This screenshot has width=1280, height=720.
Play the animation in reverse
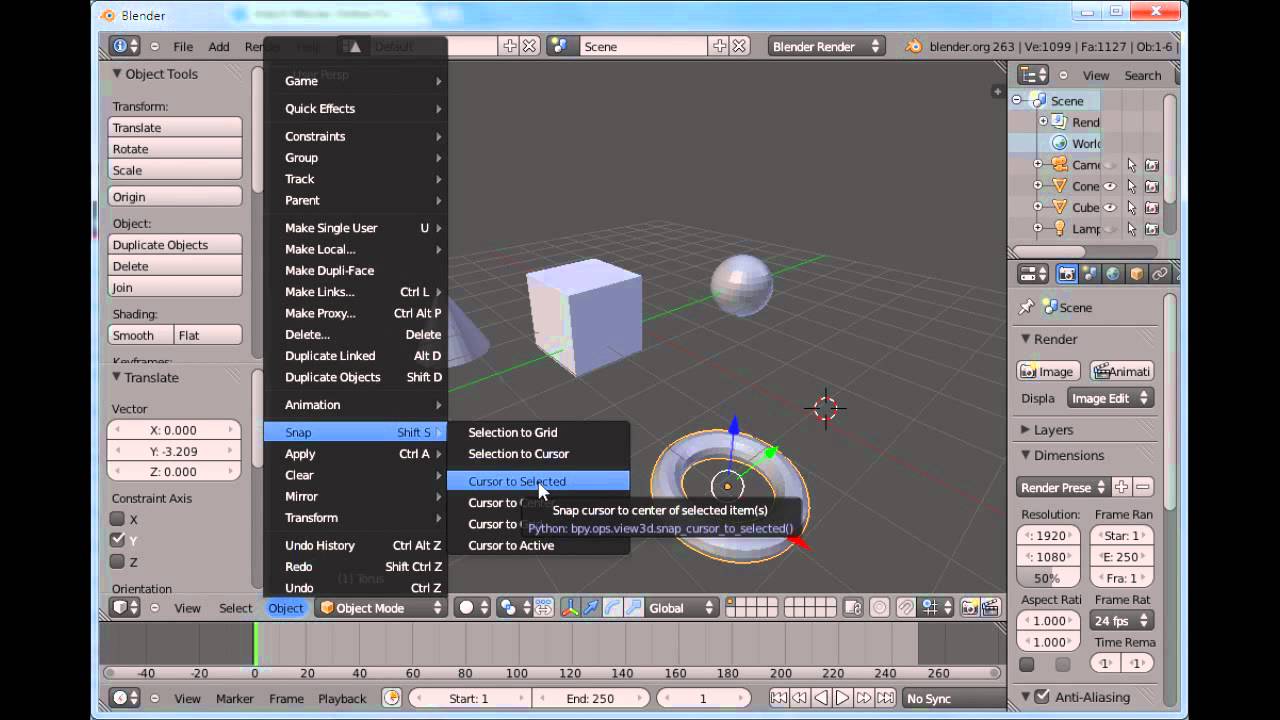pos(821,698)
